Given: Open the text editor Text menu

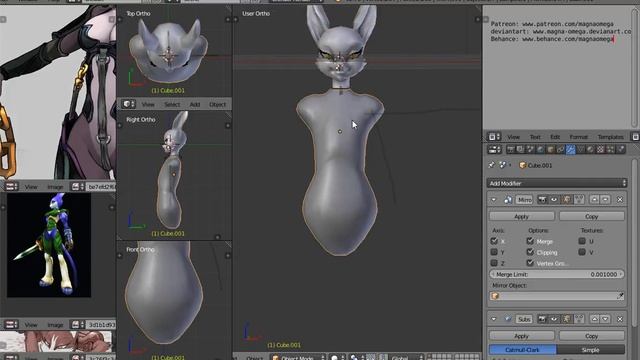Looking at the screenshot, I should [535, 137].
